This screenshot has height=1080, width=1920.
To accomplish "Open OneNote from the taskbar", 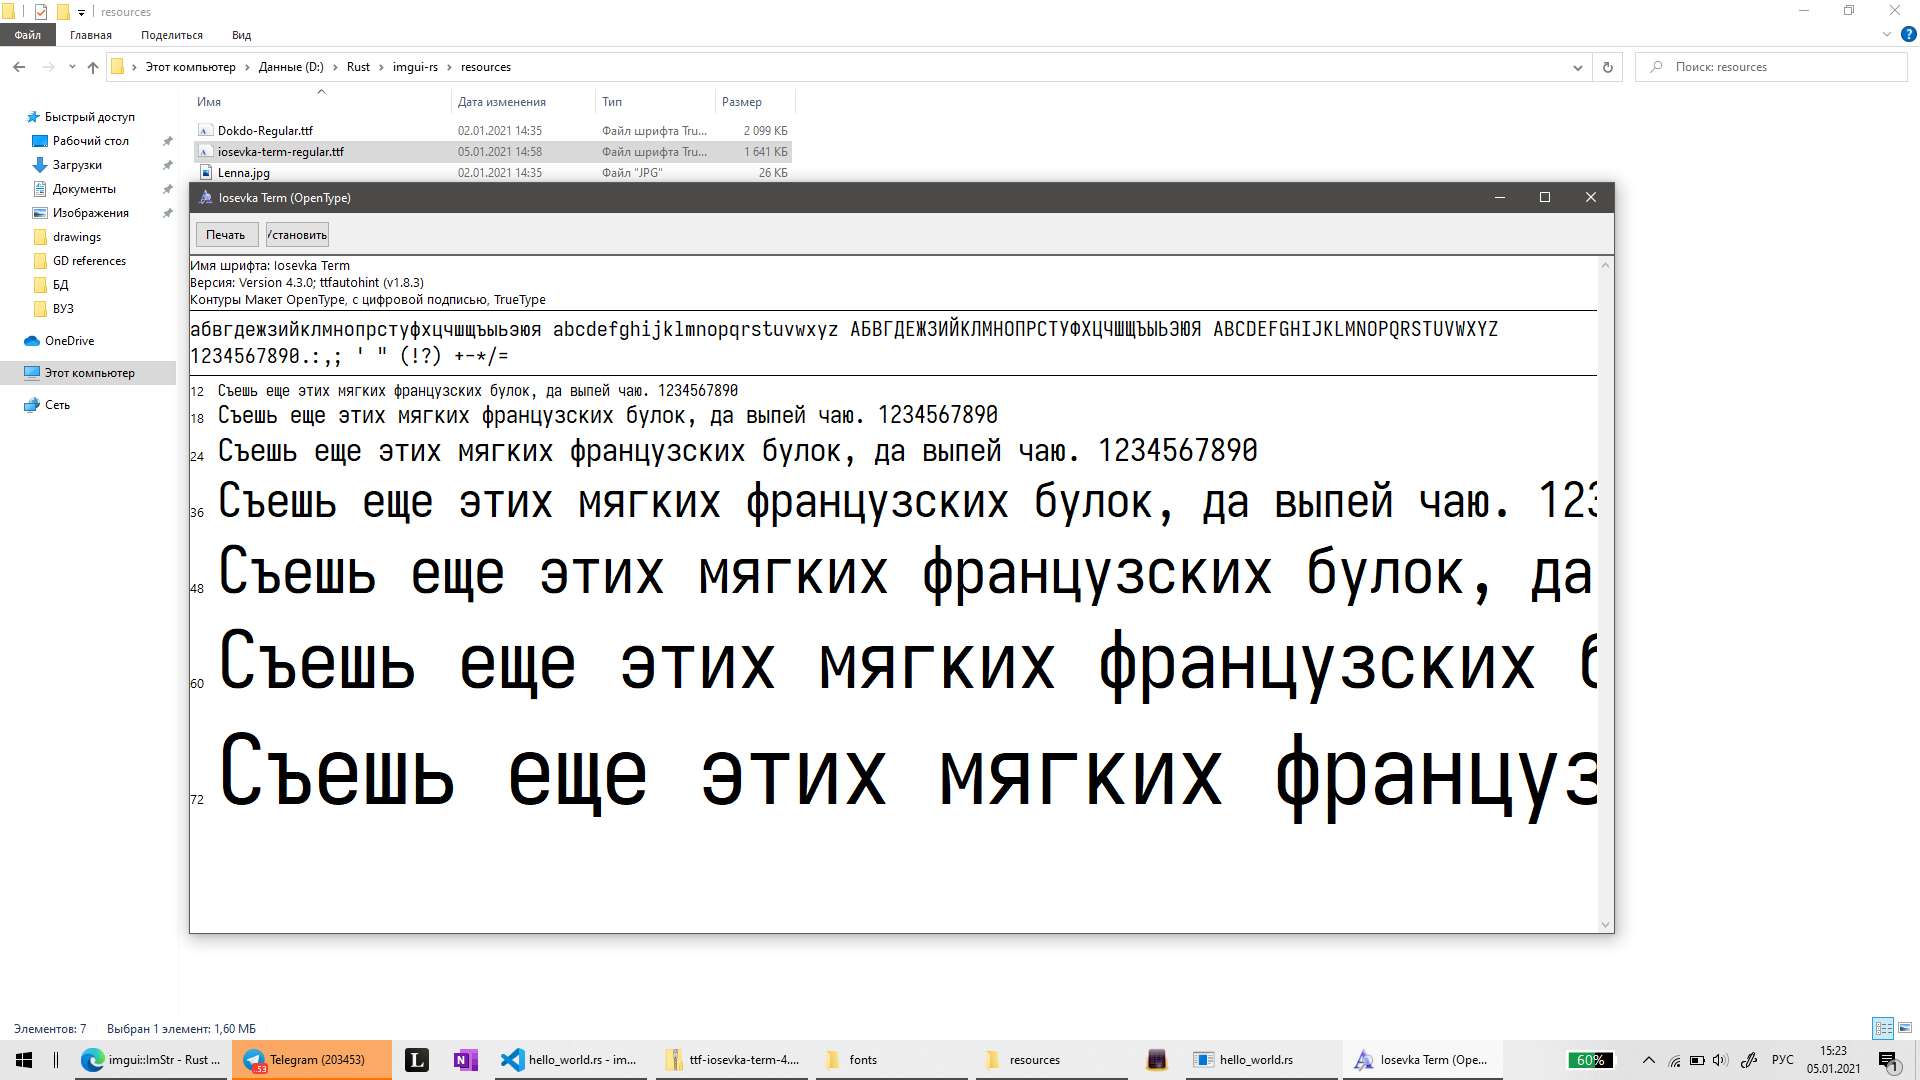I will pos(465,1060).
